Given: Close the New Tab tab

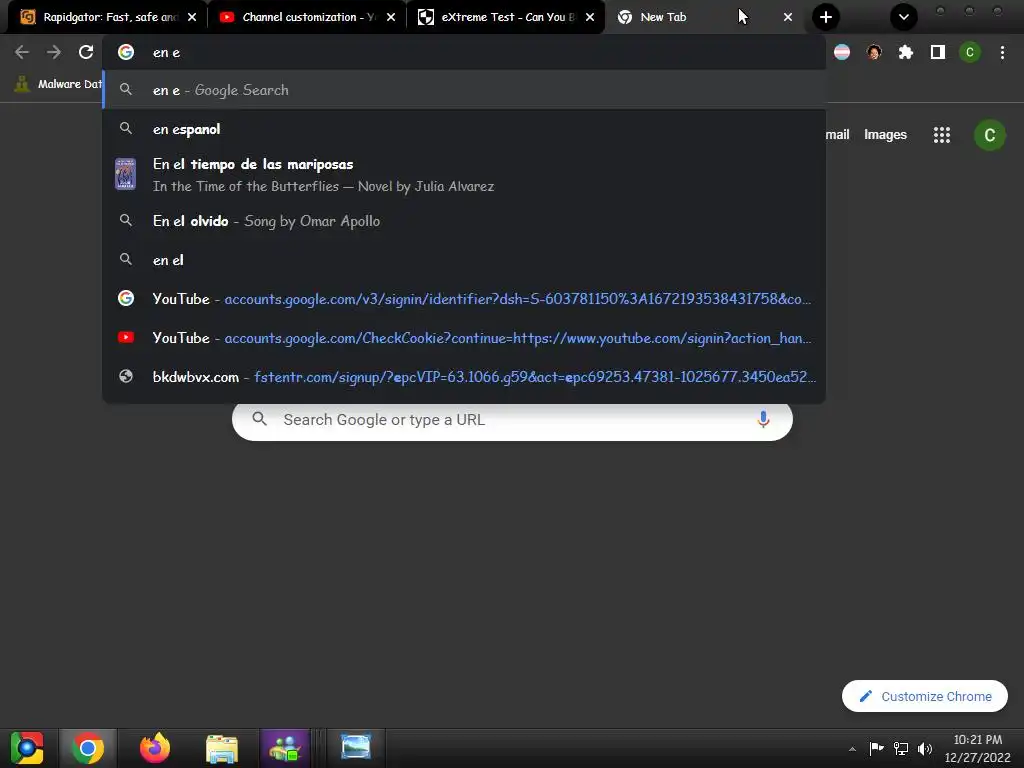Looking at the screenshot, I should point(788,17).
